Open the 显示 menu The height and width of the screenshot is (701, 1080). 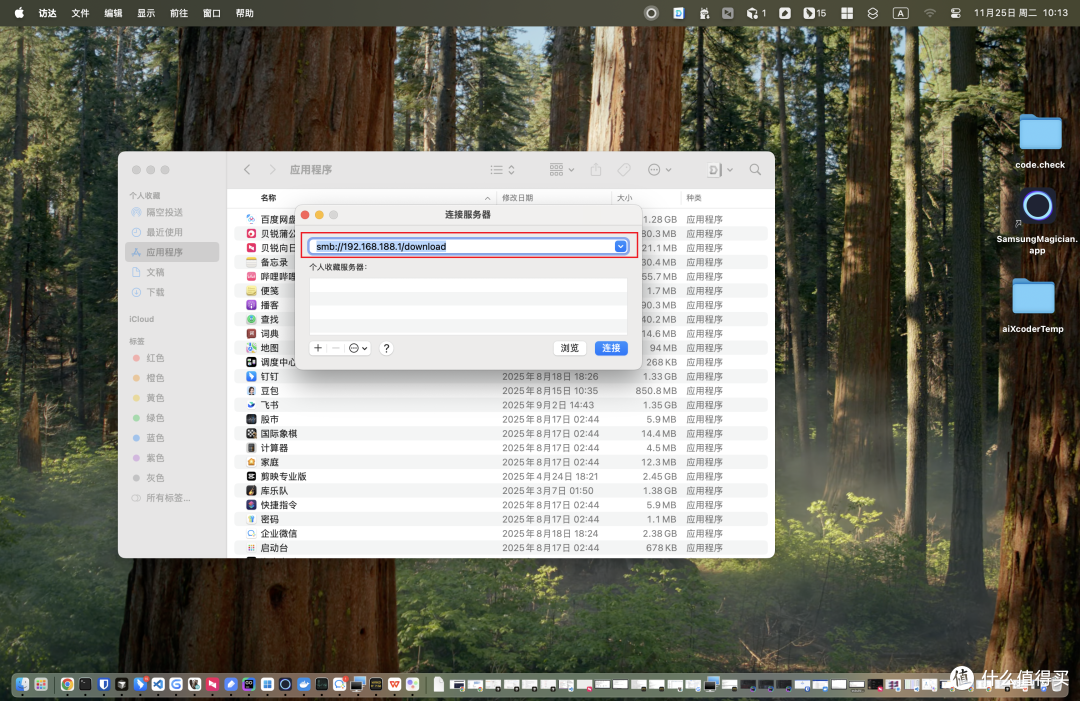pos(146,13)
